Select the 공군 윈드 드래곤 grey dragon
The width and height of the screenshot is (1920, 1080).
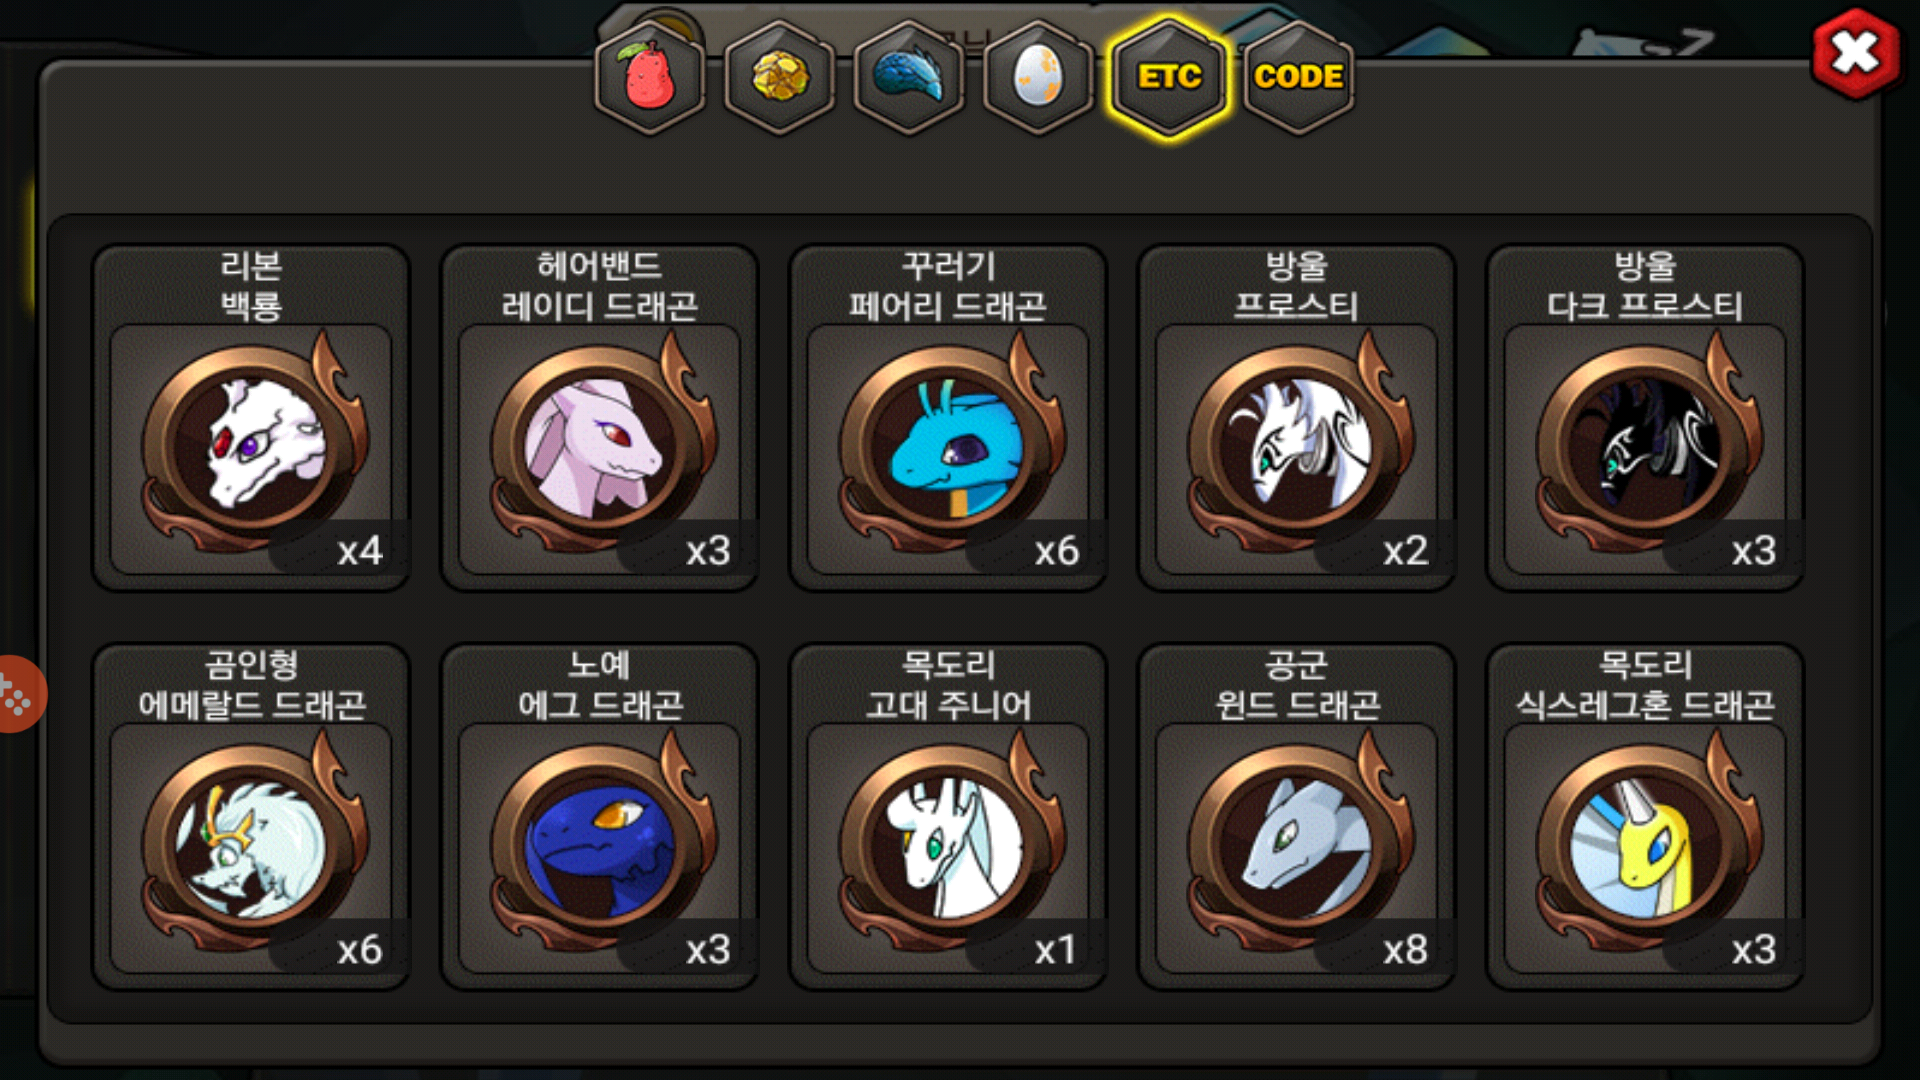tap(1297, 817)
